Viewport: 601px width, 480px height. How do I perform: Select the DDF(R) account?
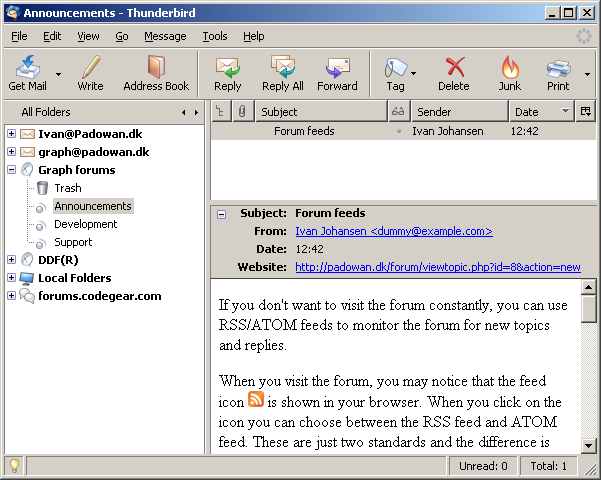pyautogui.click(x=58, y=260)
